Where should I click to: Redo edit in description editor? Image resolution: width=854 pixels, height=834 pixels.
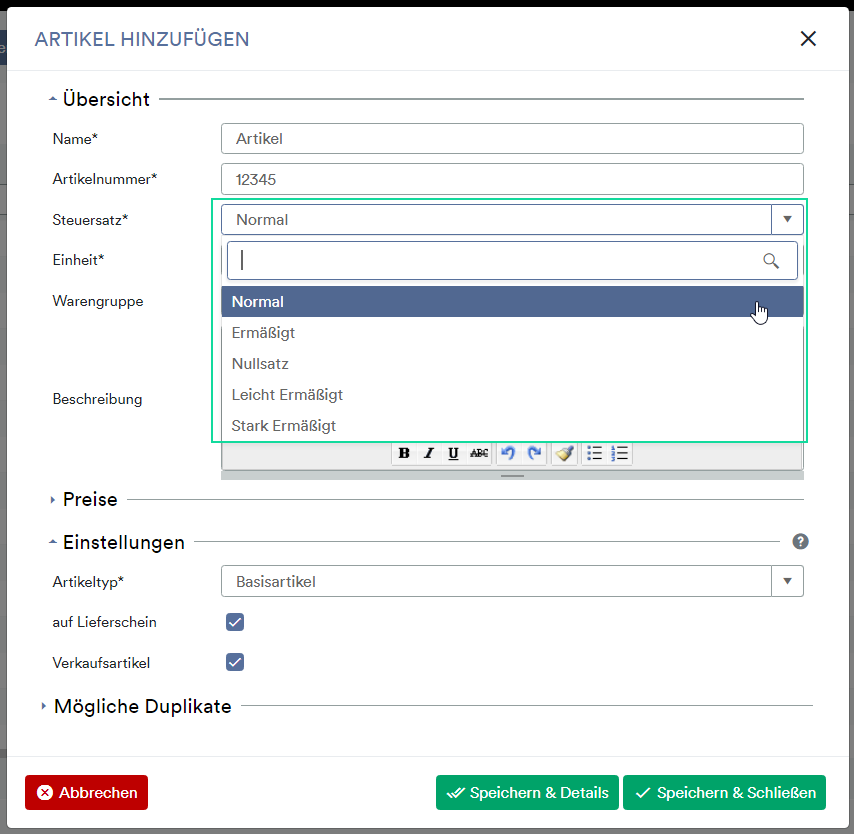click(535, 453)
